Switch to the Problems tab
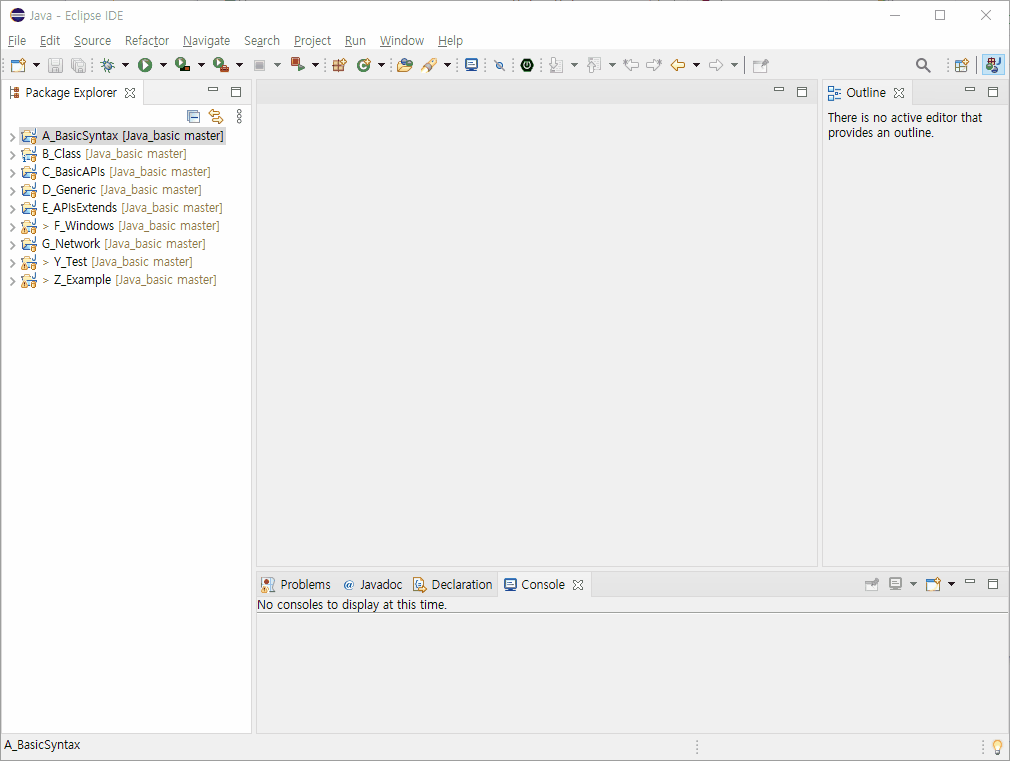This screenshot has height=761, width=1010. (296, 584)
